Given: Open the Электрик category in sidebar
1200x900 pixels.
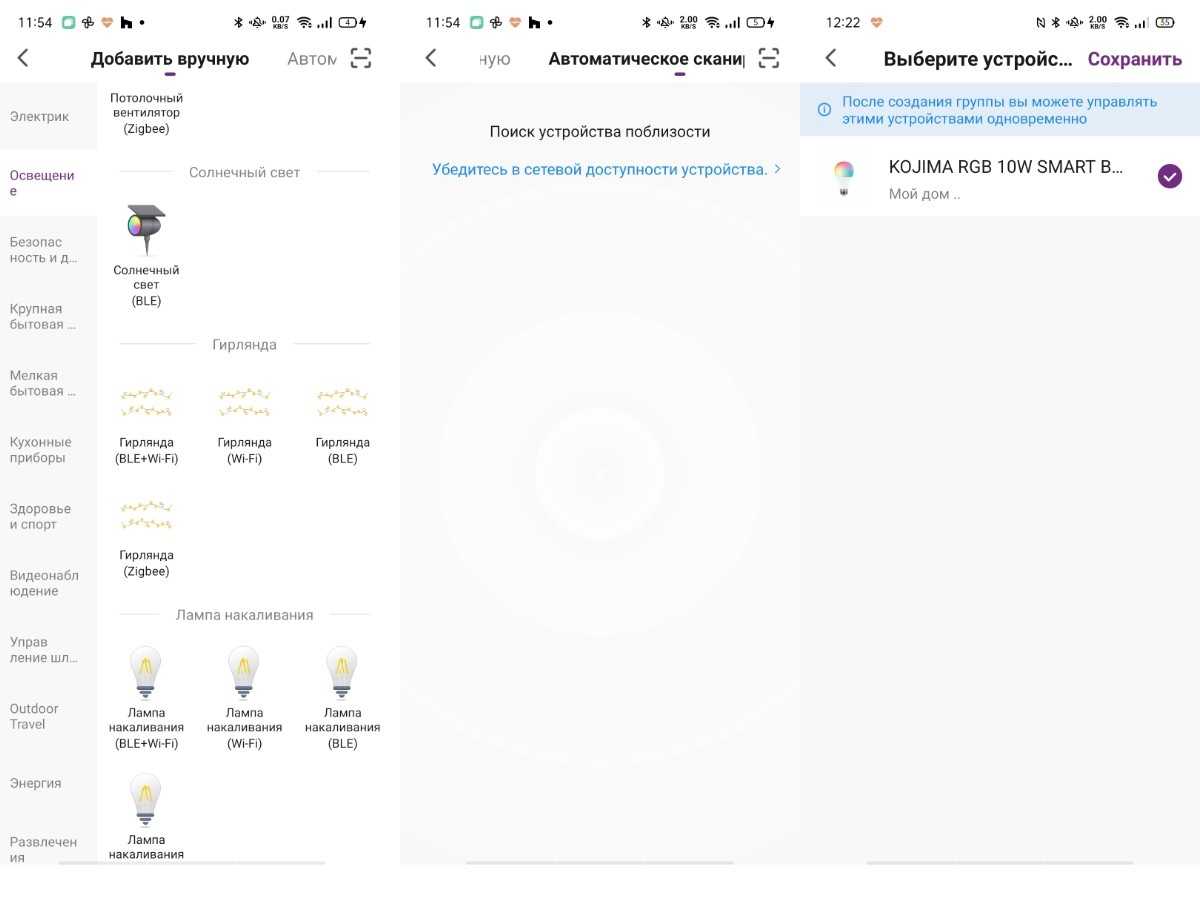Looking at the screenshot, I should 40,116.
